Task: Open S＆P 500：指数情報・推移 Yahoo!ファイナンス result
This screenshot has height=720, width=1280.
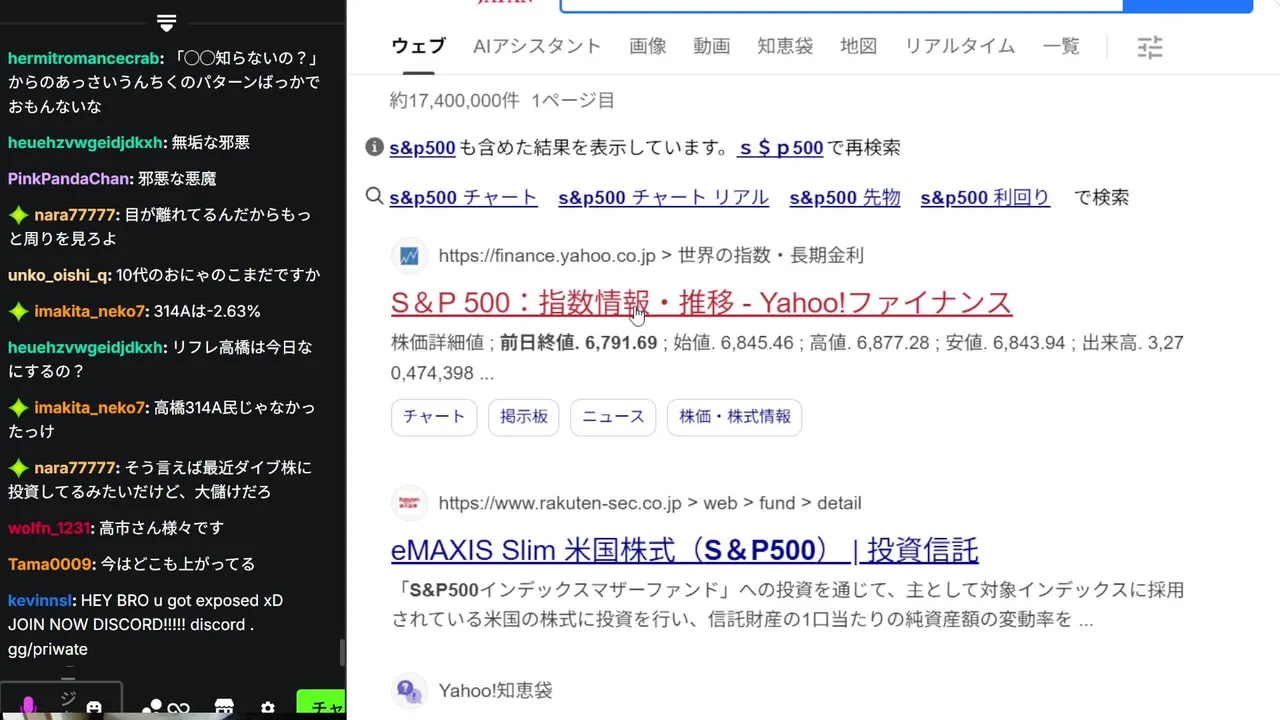Action: (x=701, y=302)
